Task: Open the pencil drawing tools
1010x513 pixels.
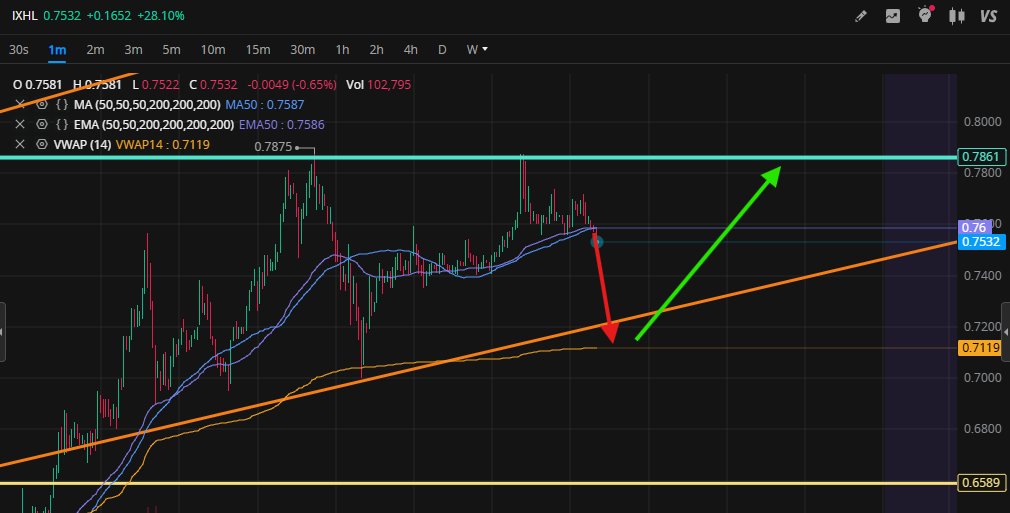Action: click(x=861, y=16)
